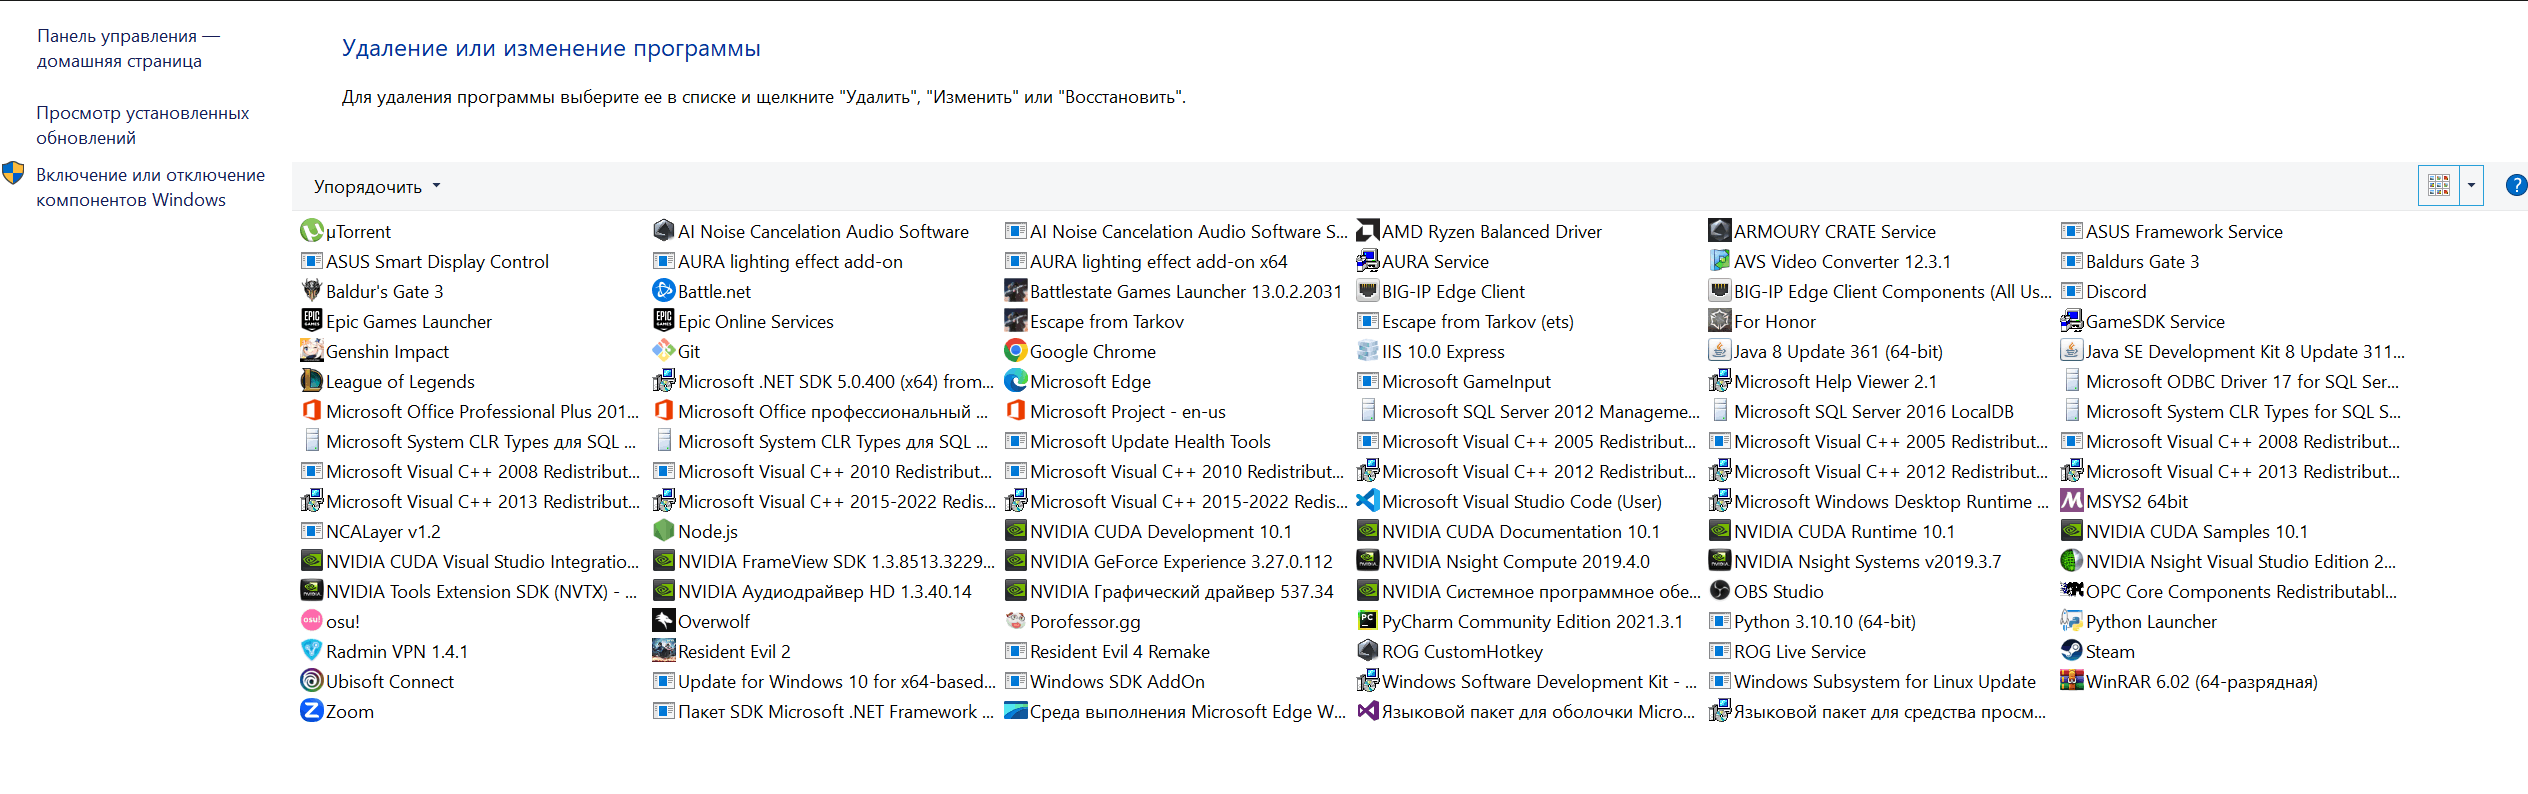This screenshot has height=794, width=2528.
Task: Select the Overwolf icon
Action: (664, 621)
